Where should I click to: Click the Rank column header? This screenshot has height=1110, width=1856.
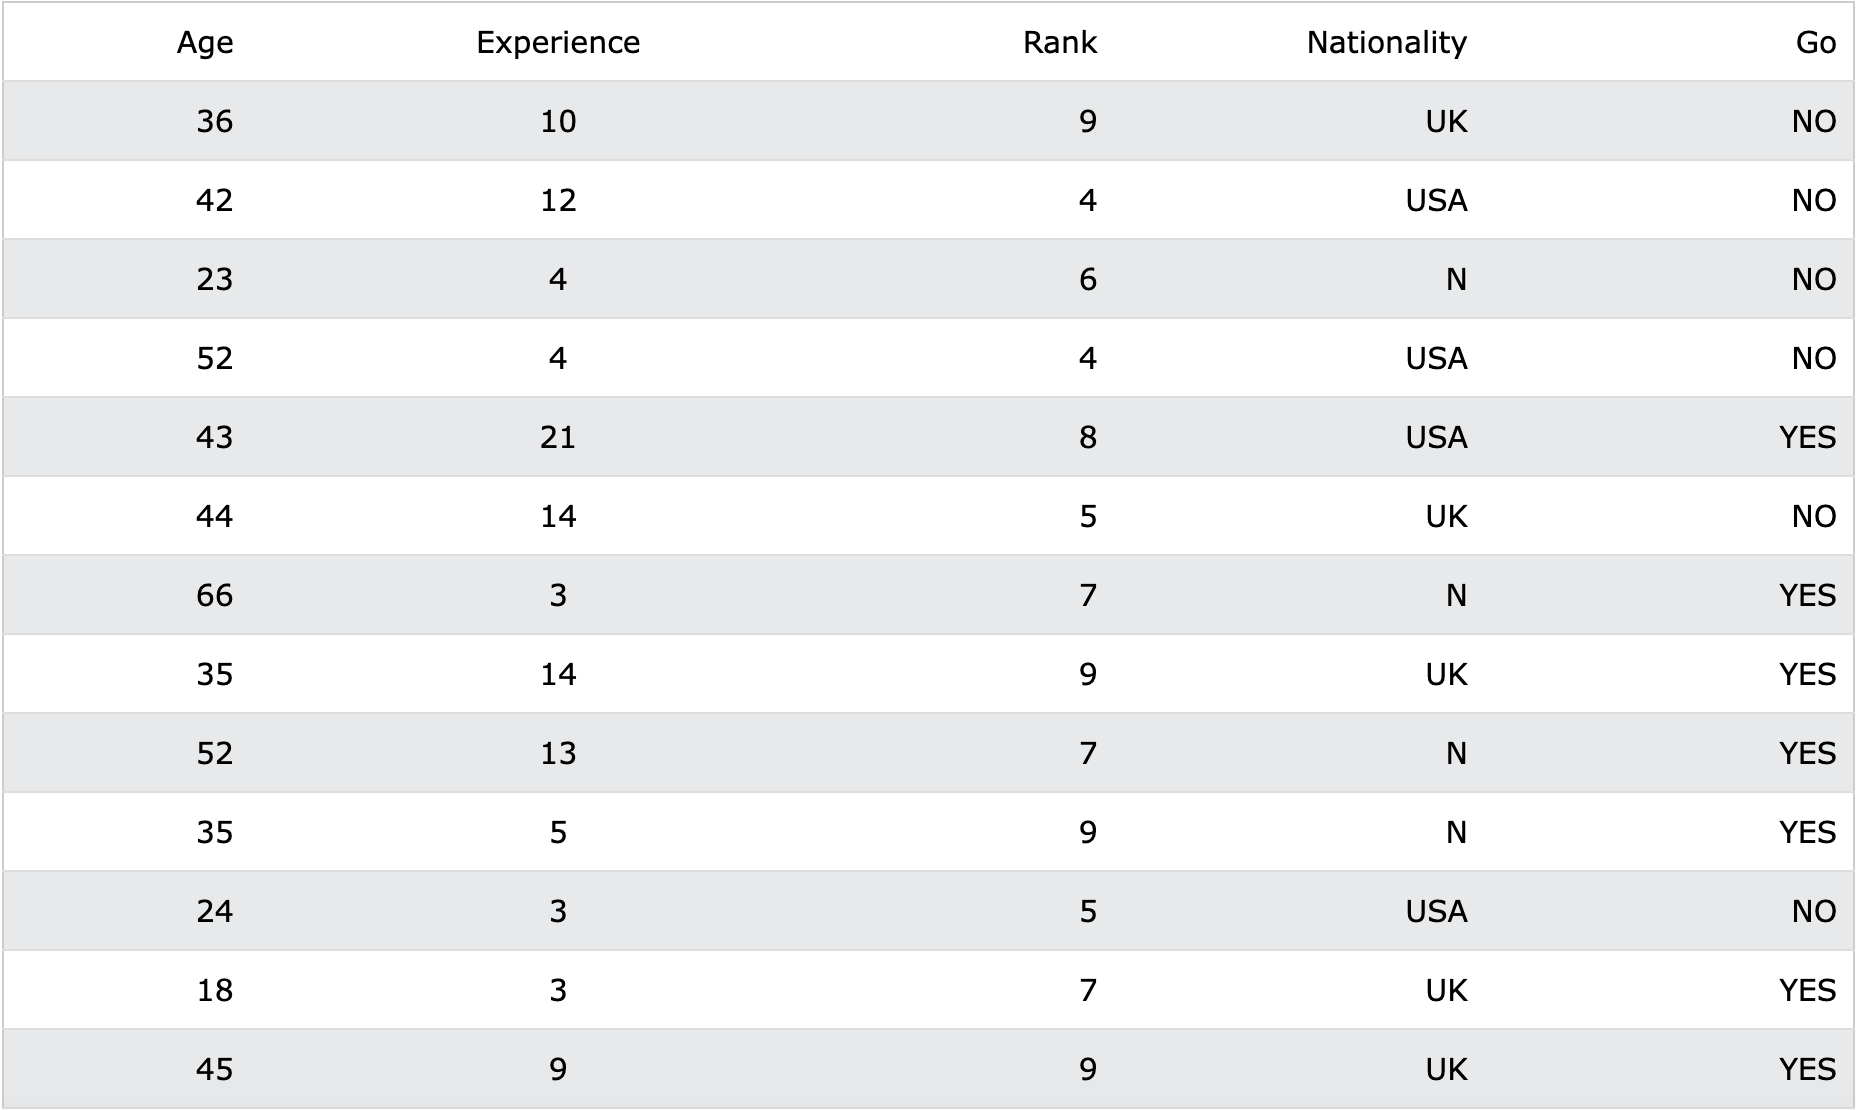click(x=1060, y=42)
